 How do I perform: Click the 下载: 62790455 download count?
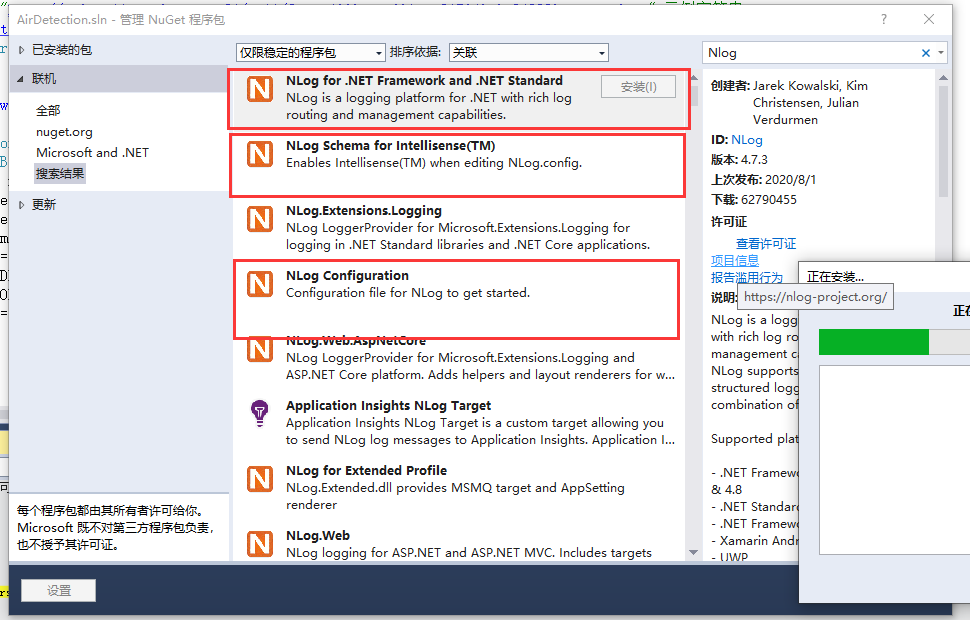coord(753,199)
